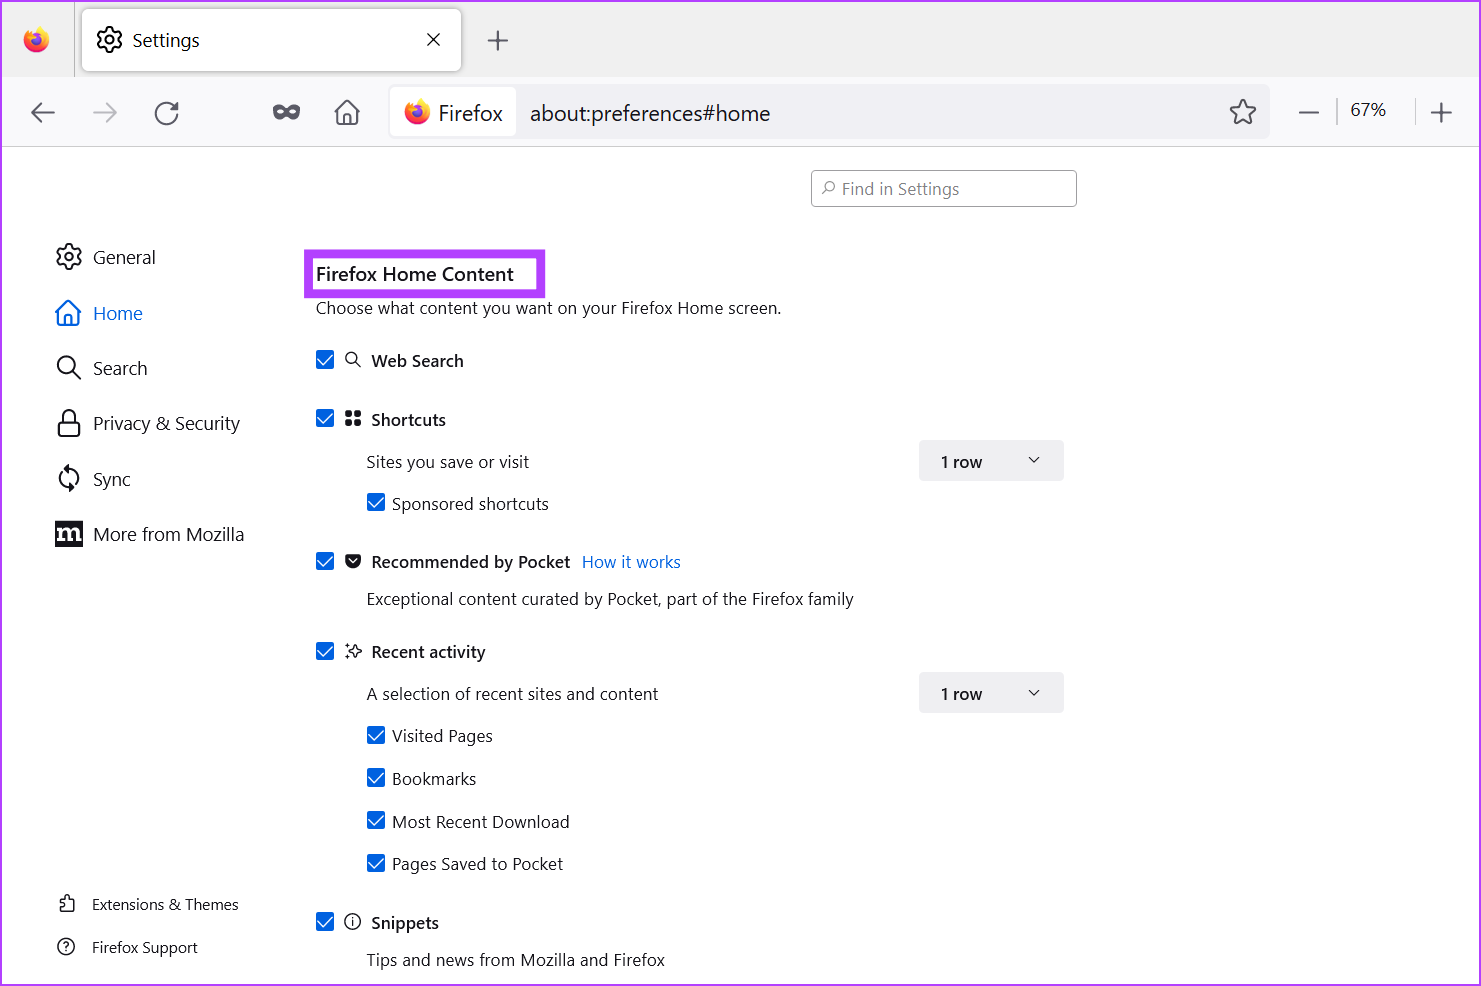Viewport: 1481px width, 986px height.
Task: Click the Find in Settings search field
Action: [943, 189]
